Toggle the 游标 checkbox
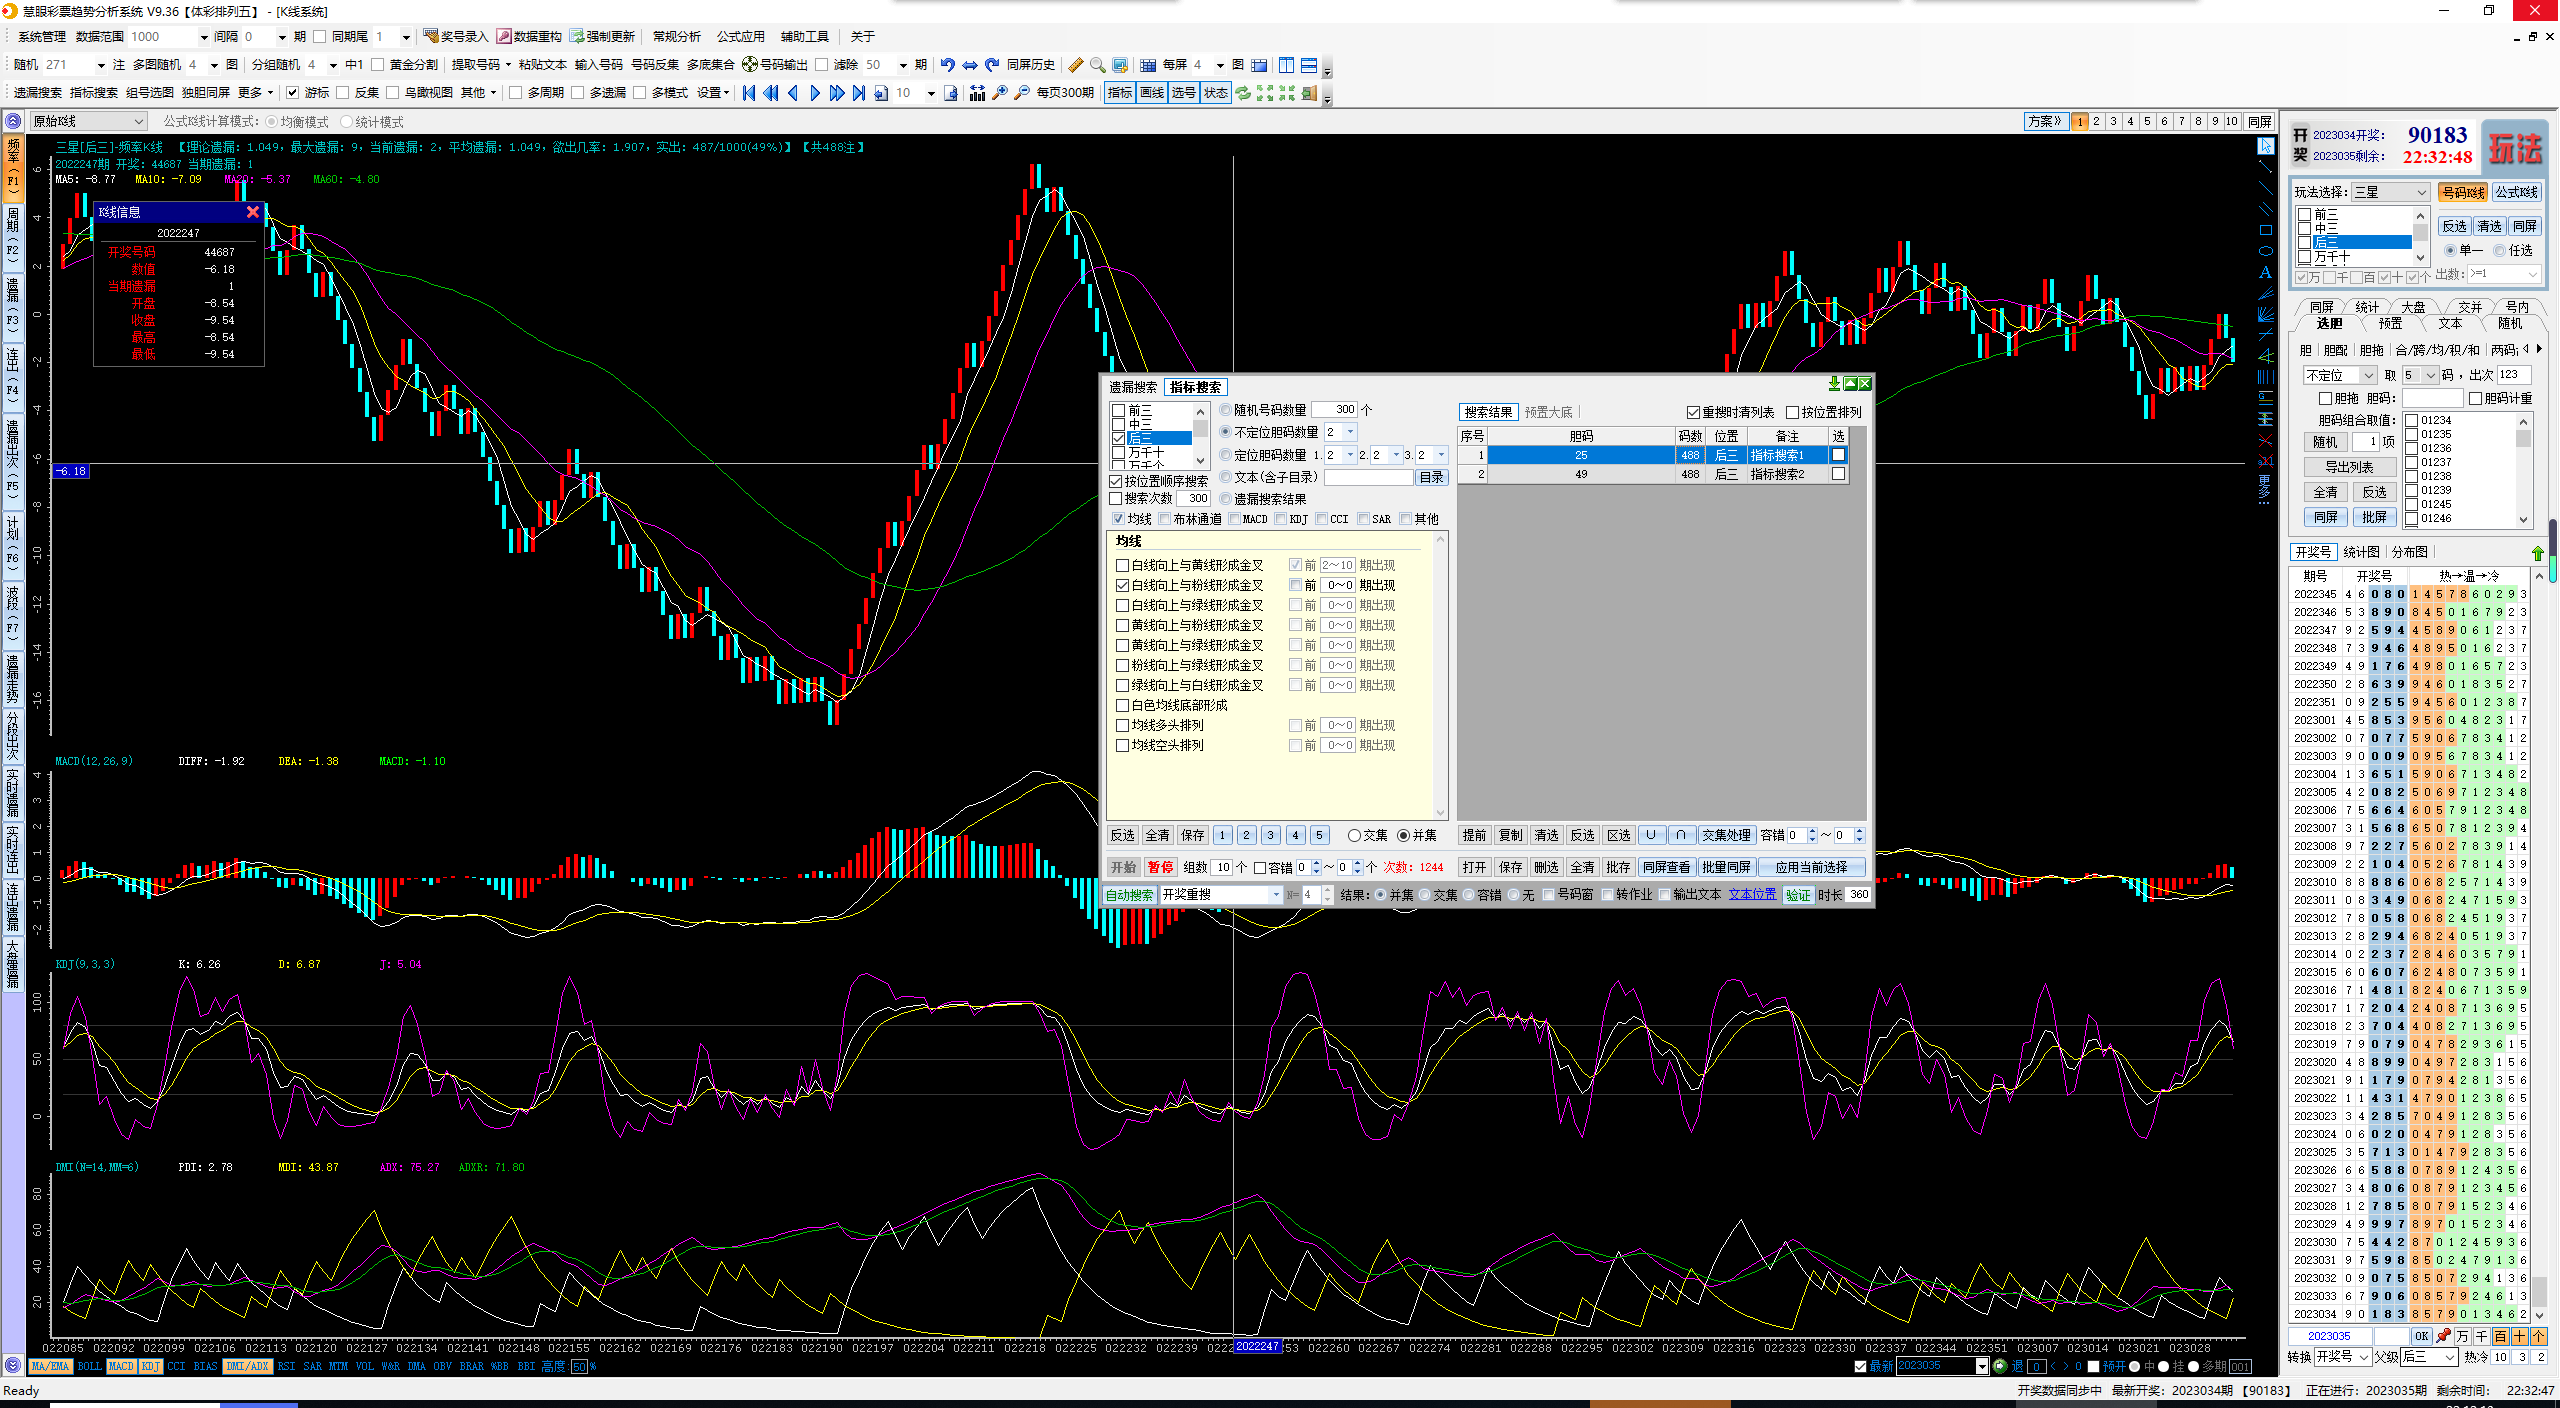Viewport: 2560px width, 1408px height. pyautogui.click(x=292, y=93)
